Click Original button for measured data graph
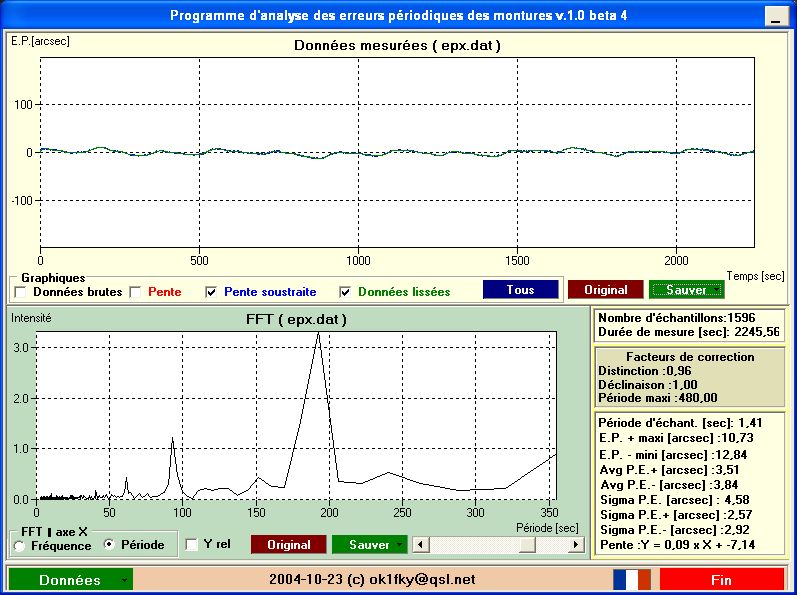The image size is (797, 595). (605, 290)
